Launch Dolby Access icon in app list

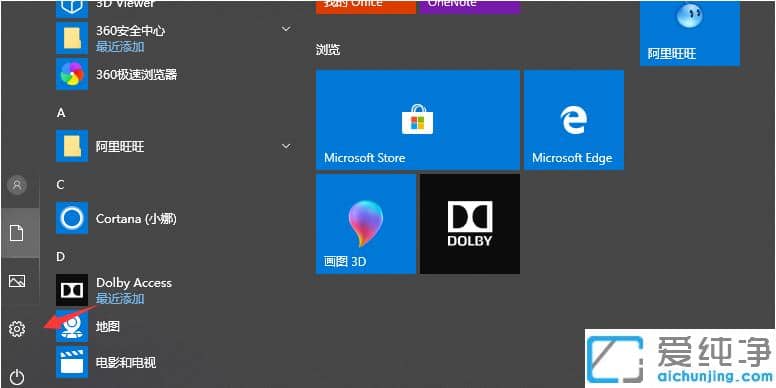(72, 290)
